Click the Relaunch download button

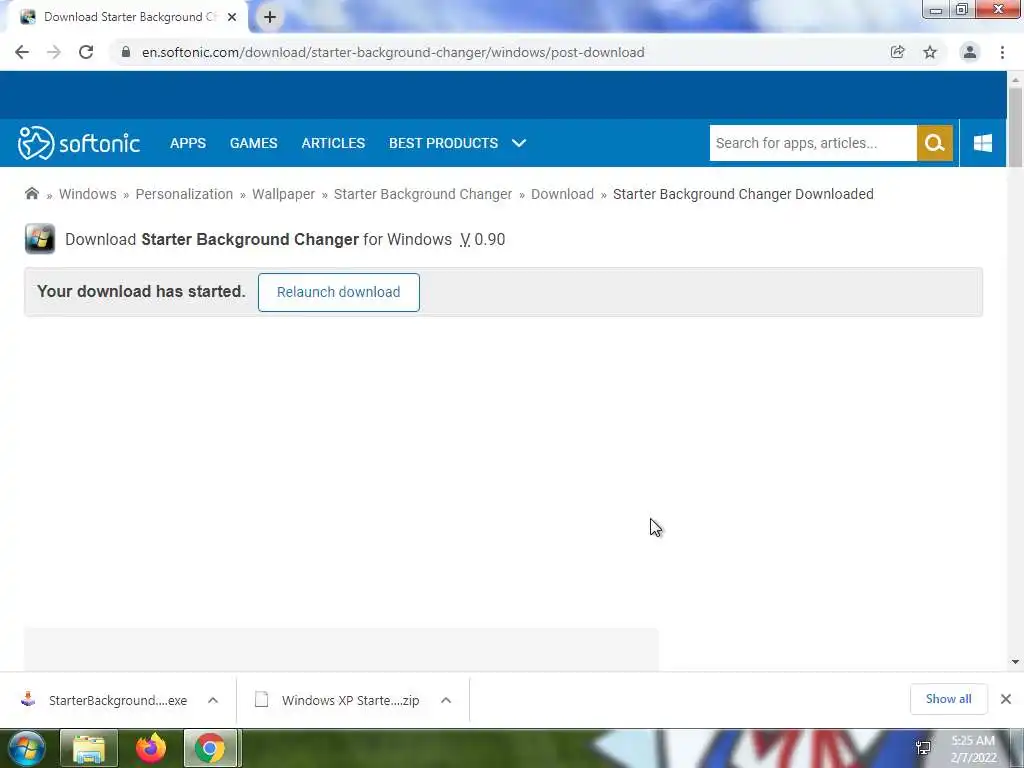pyautogui.click(x=338, y=292)
